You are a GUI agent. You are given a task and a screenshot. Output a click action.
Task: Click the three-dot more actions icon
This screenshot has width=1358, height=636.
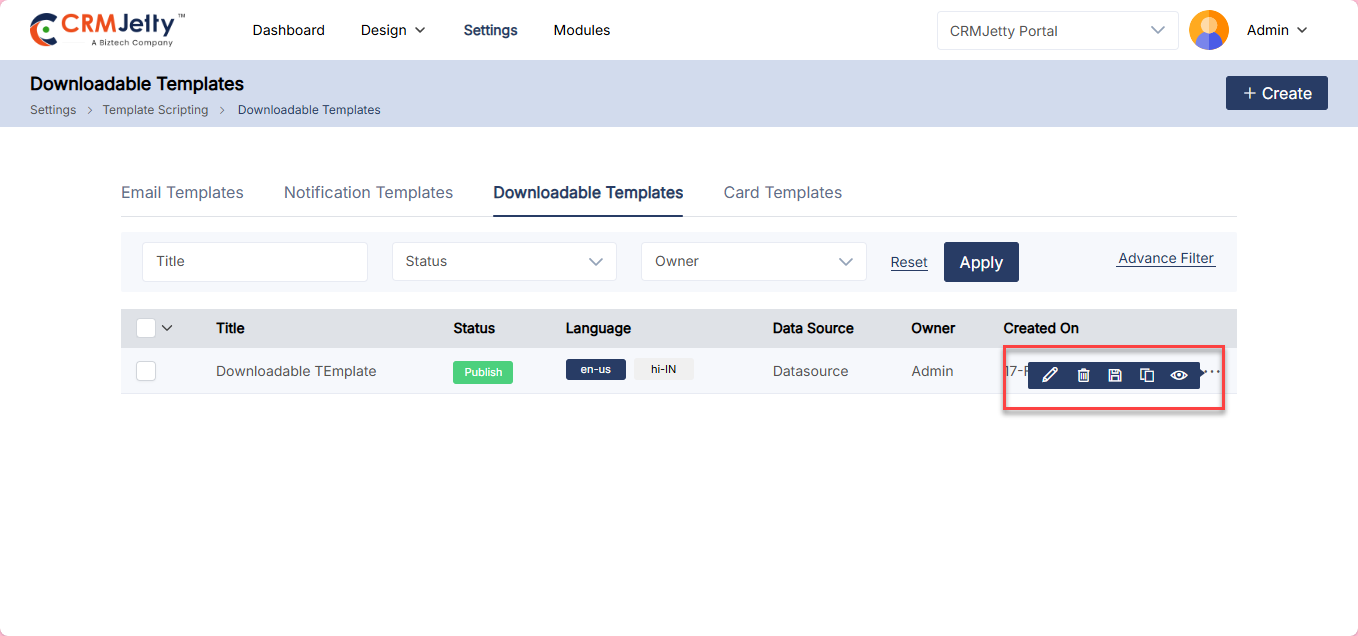pyautogui.click(x=1214, y=371)
